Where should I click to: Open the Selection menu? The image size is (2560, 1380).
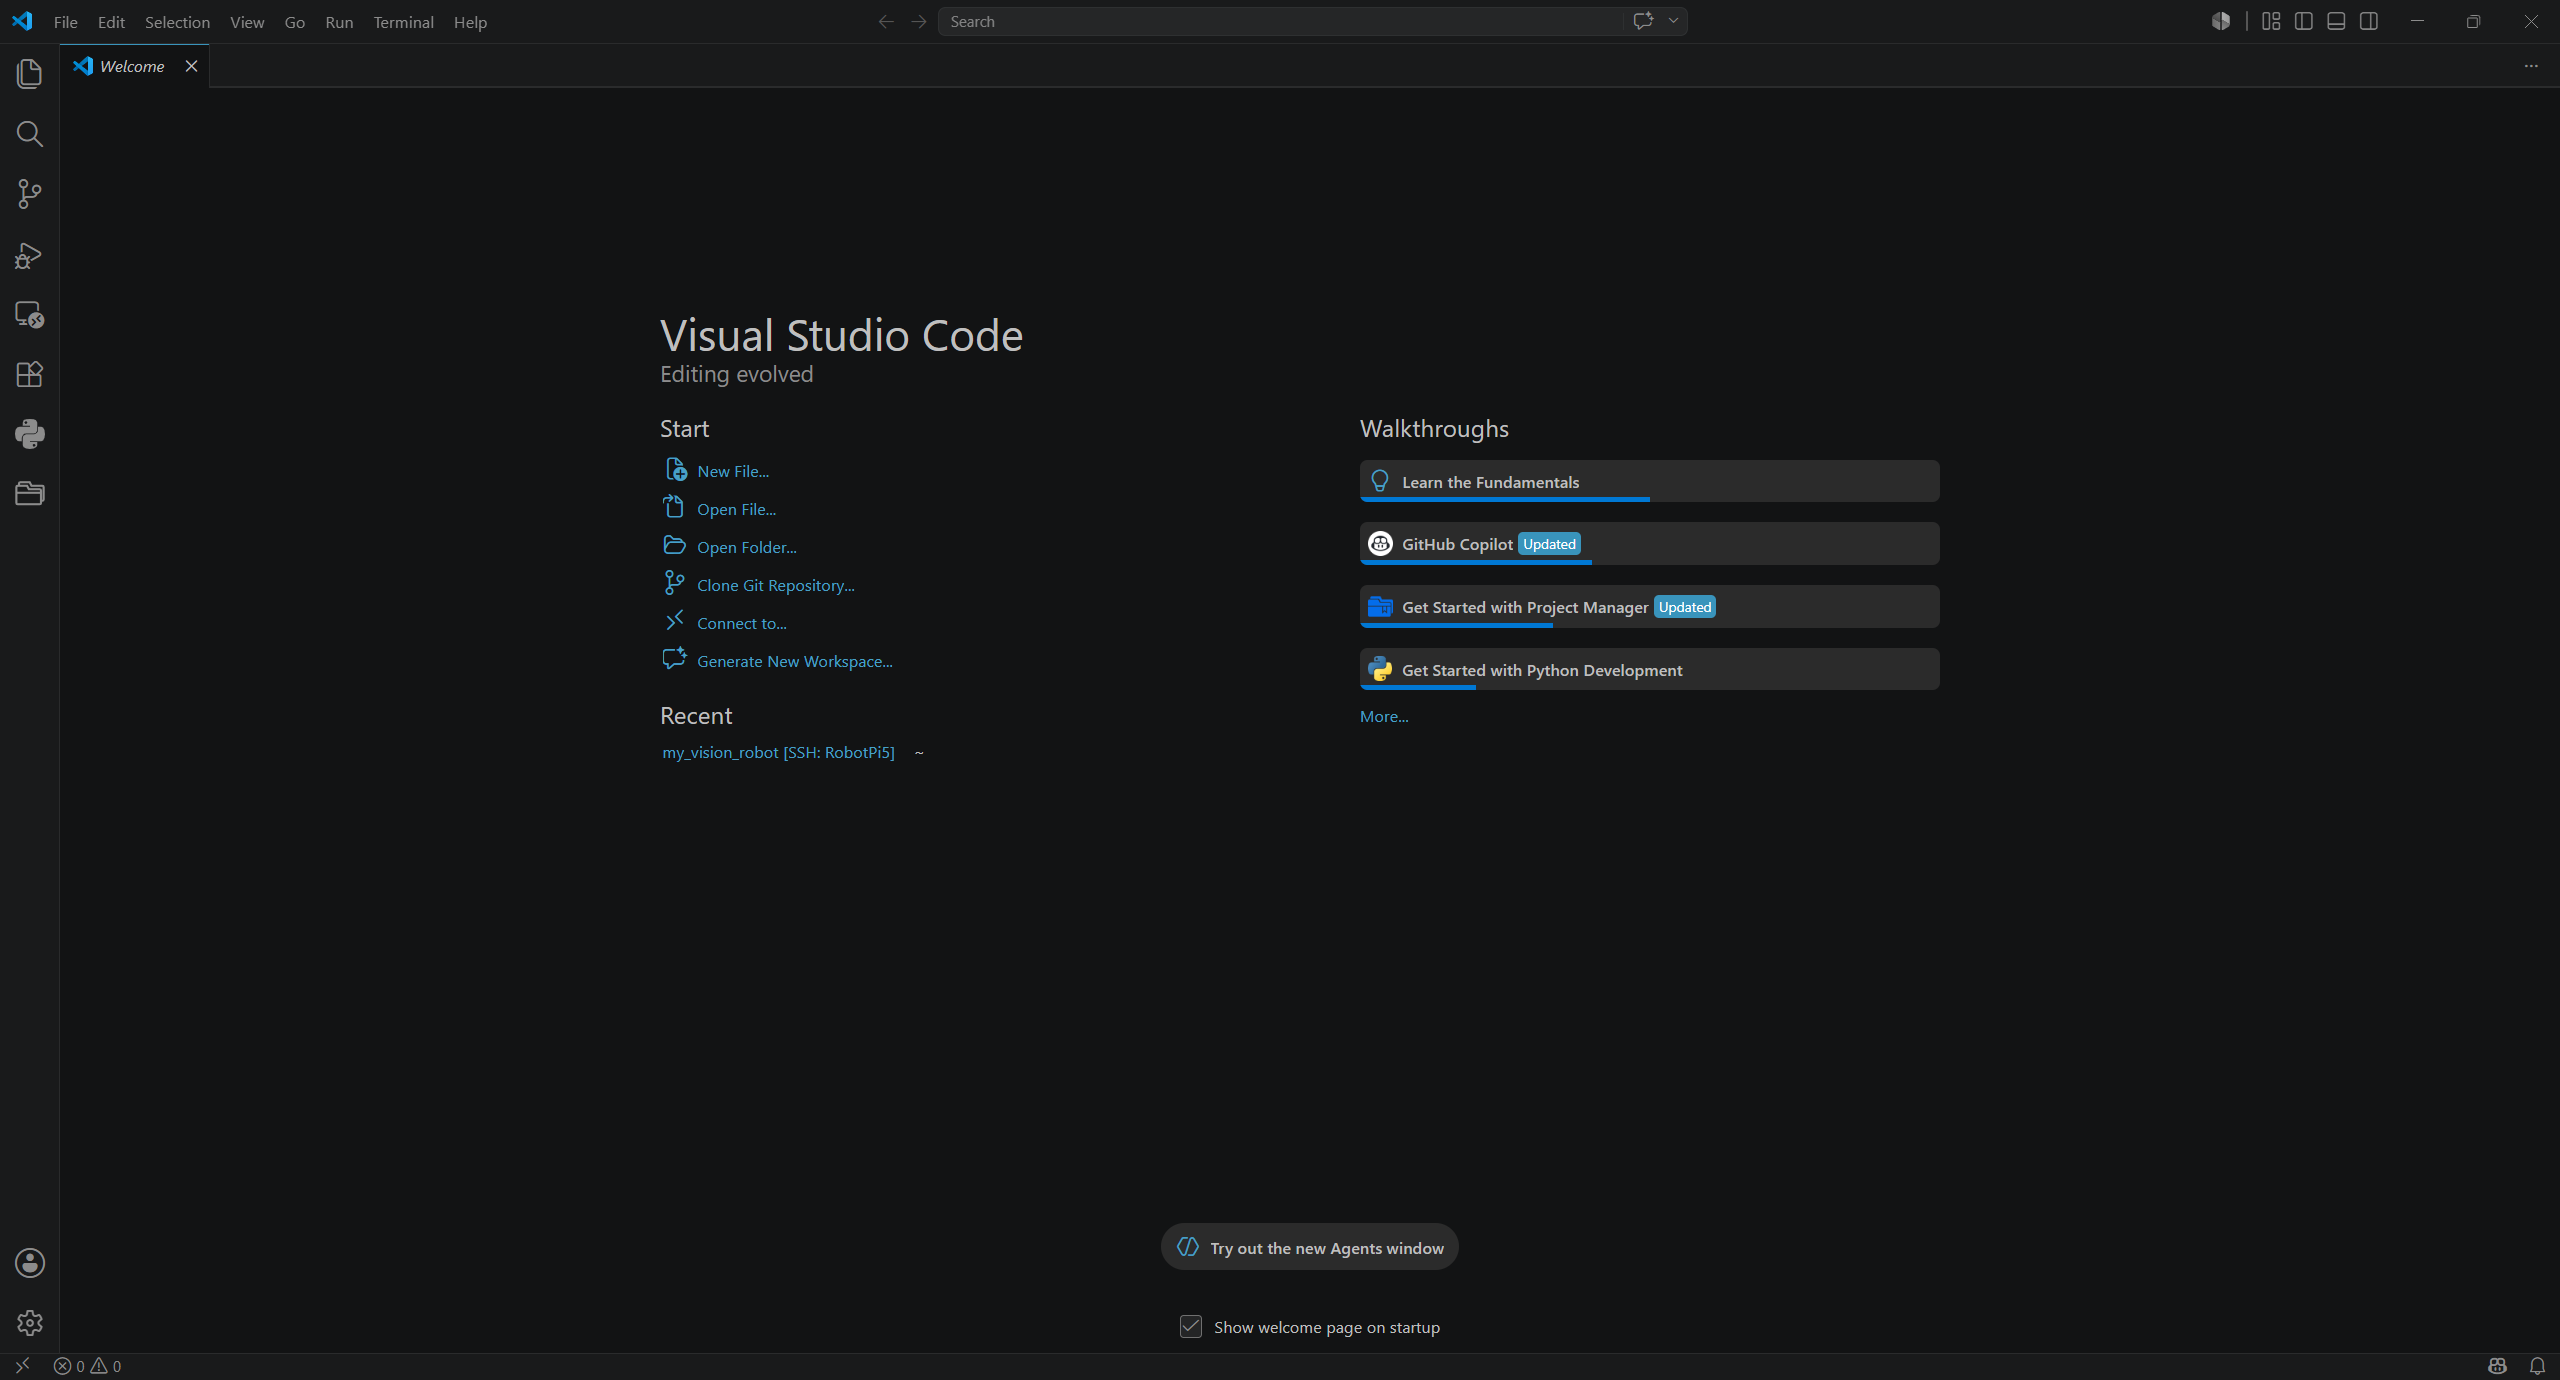point(177,22)
